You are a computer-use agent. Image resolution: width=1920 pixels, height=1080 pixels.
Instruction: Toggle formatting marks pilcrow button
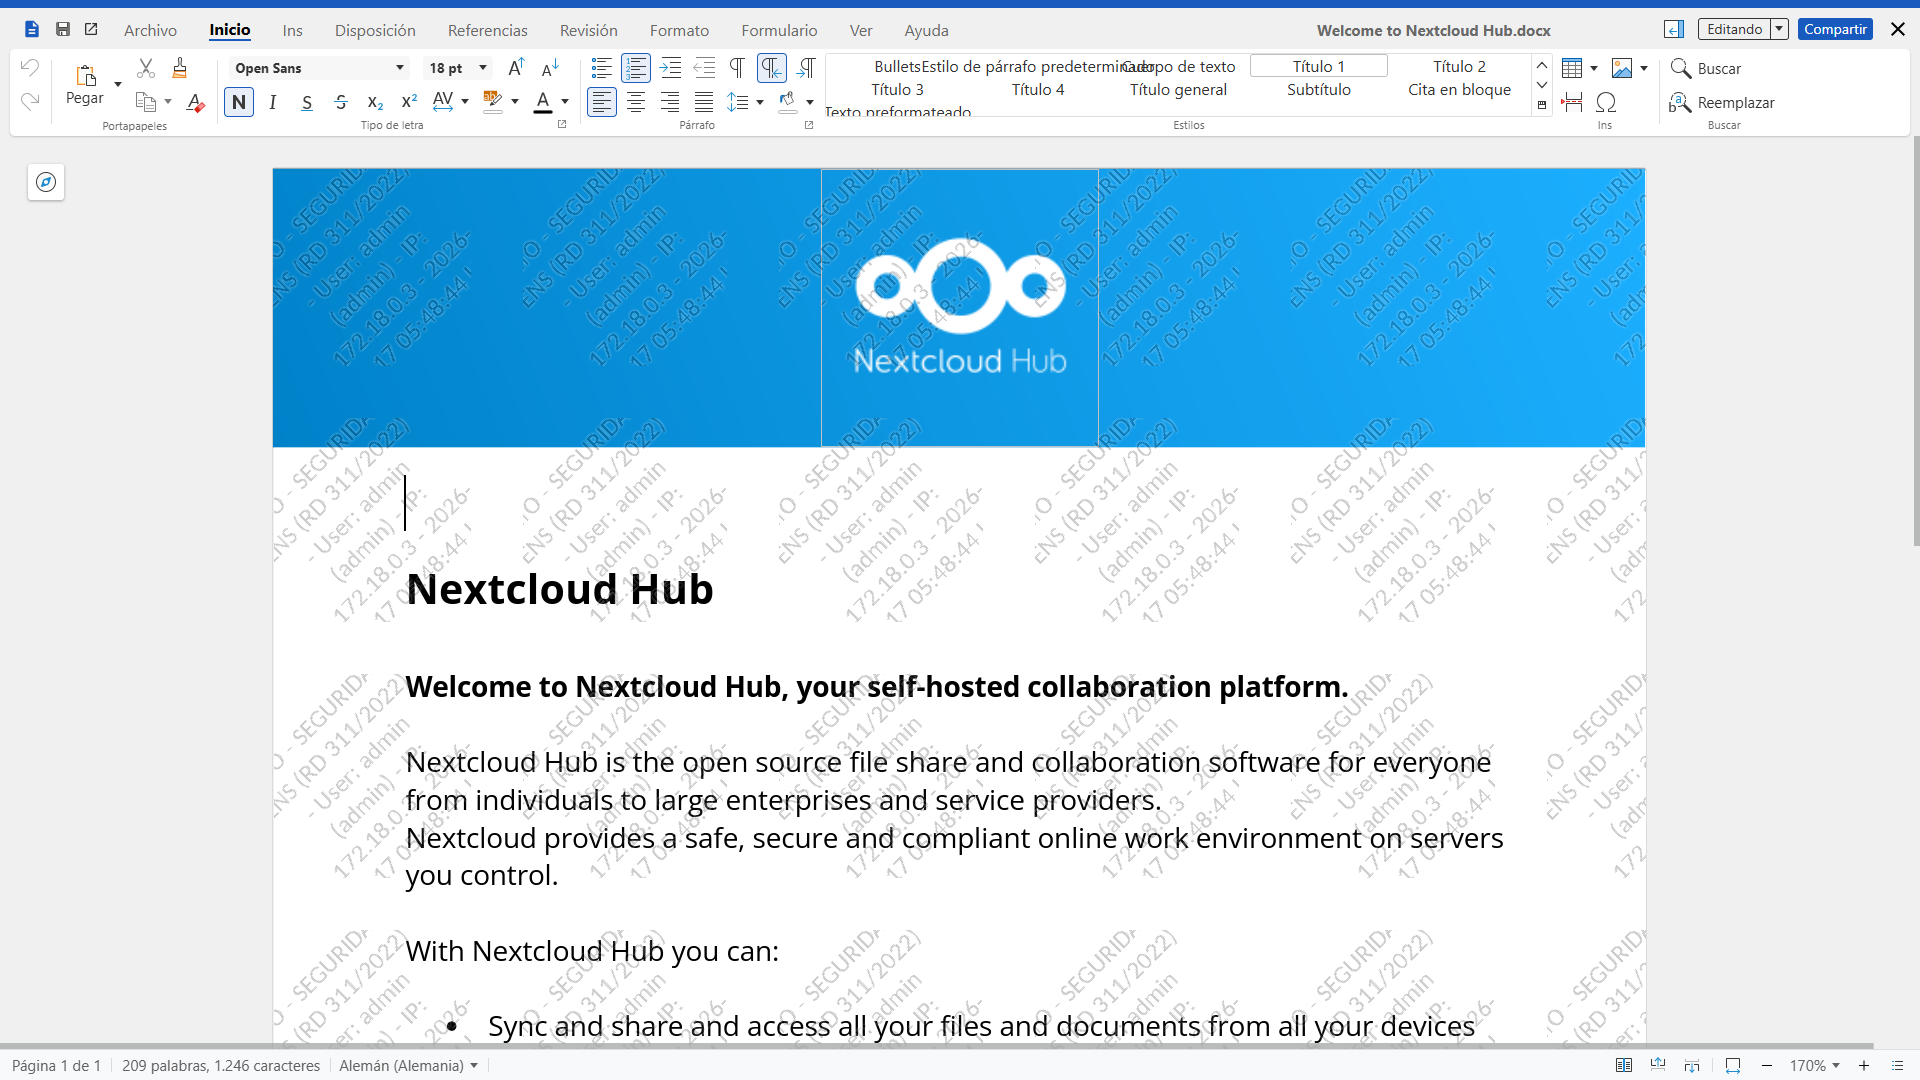(738, 68)
